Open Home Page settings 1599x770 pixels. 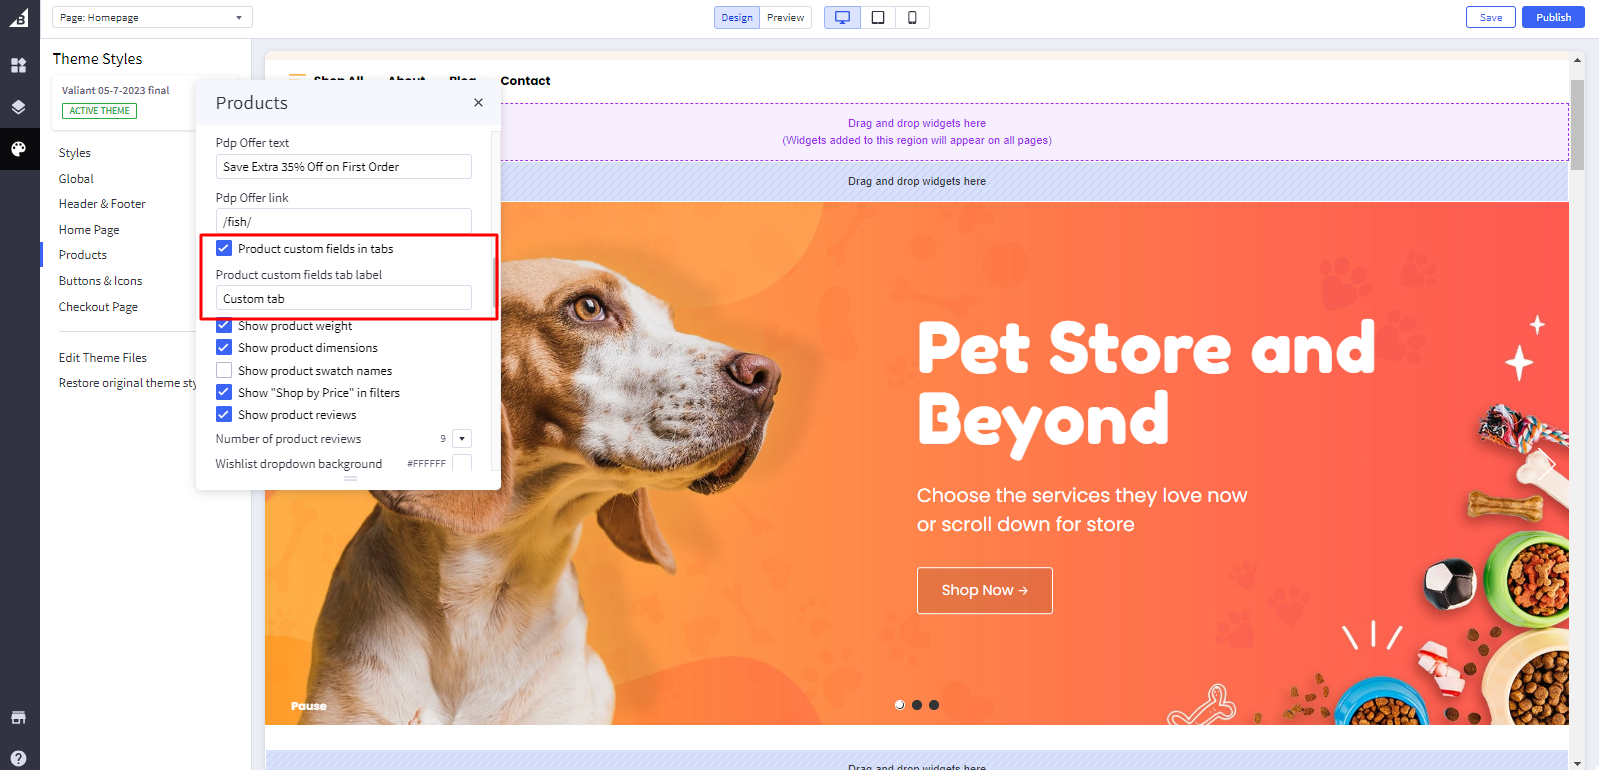pyautogui.click(x=89, y=230)
